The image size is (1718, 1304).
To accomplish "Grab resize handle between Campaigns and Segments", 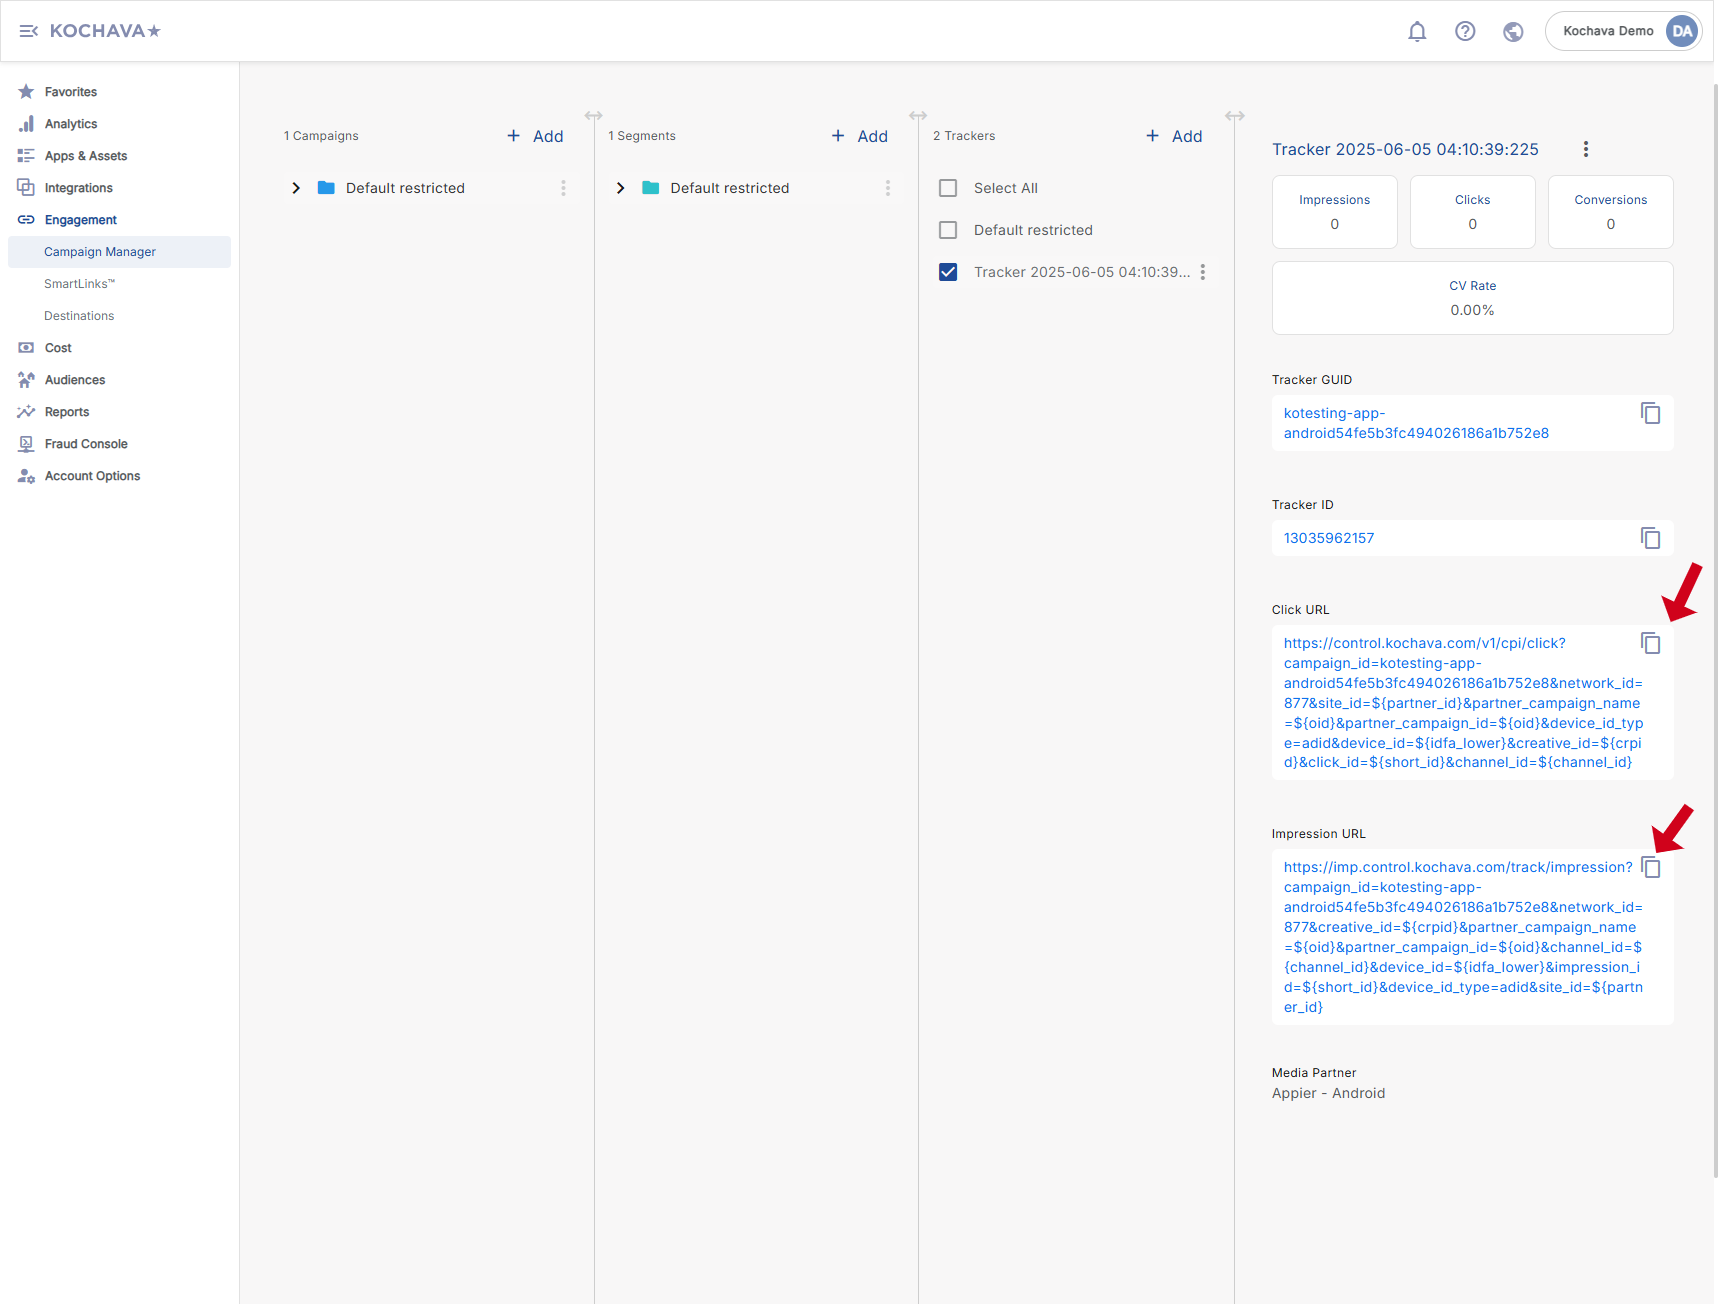I will point(593,116).
